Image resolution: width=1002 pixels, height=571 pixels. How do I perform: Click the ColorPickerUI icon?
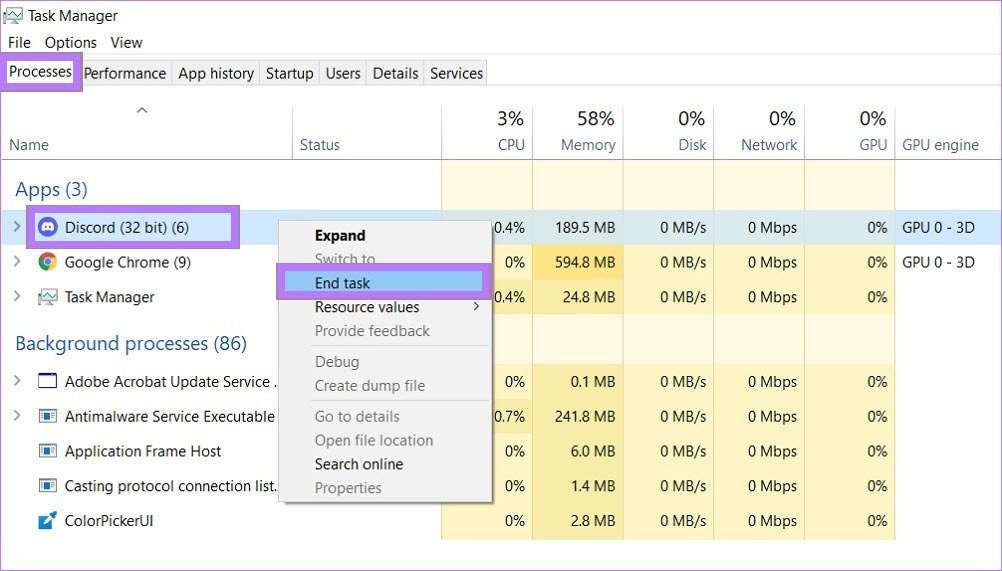[x=48, y=521]
